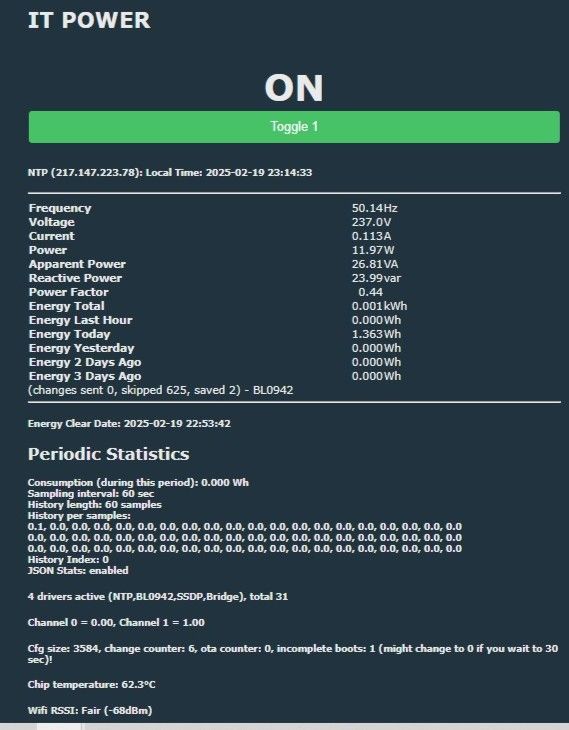
Task: Click the Current 0.113A value
Action: pos(371,236)
